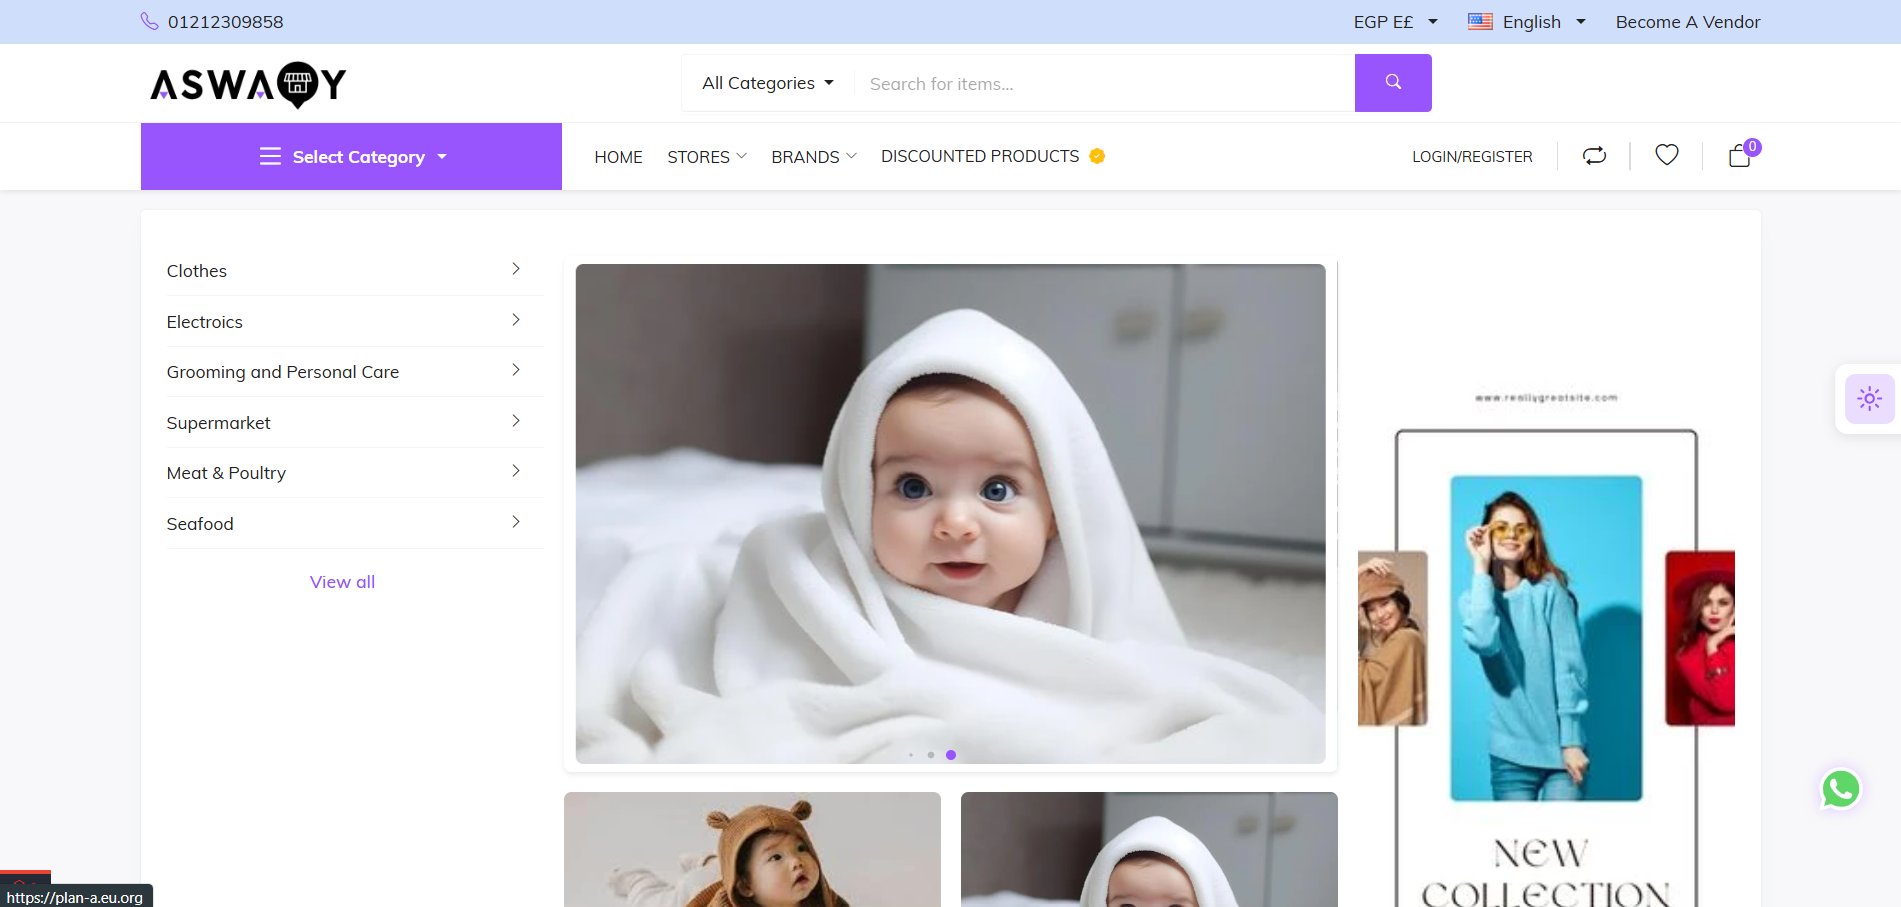Open the STORES menu
Screen dimensions: 1901x907
pyautogui.click(x=706, y=157)
